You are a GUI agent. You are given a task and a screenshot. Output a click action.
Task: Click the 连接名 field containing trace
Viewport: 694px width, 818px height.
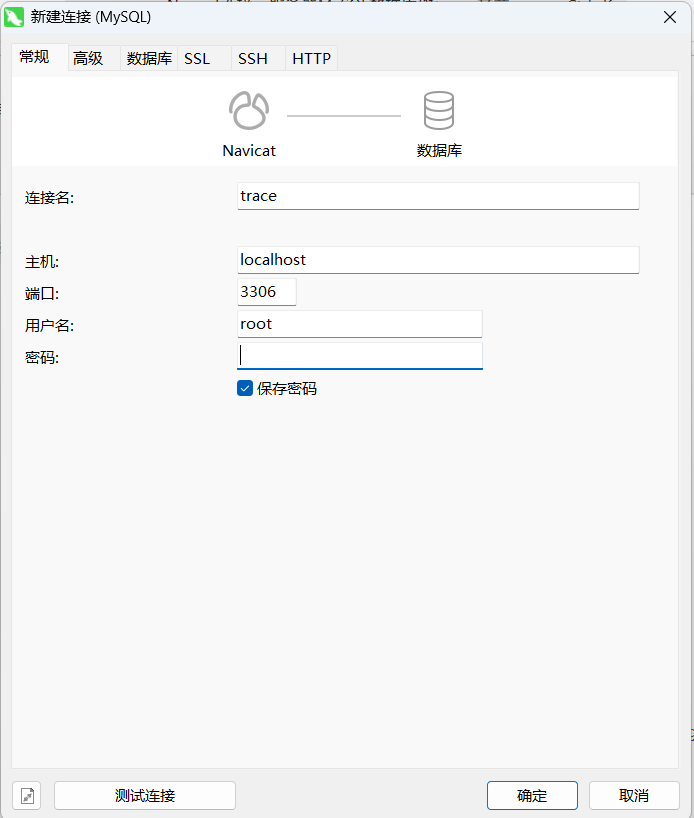coord(437,196)
